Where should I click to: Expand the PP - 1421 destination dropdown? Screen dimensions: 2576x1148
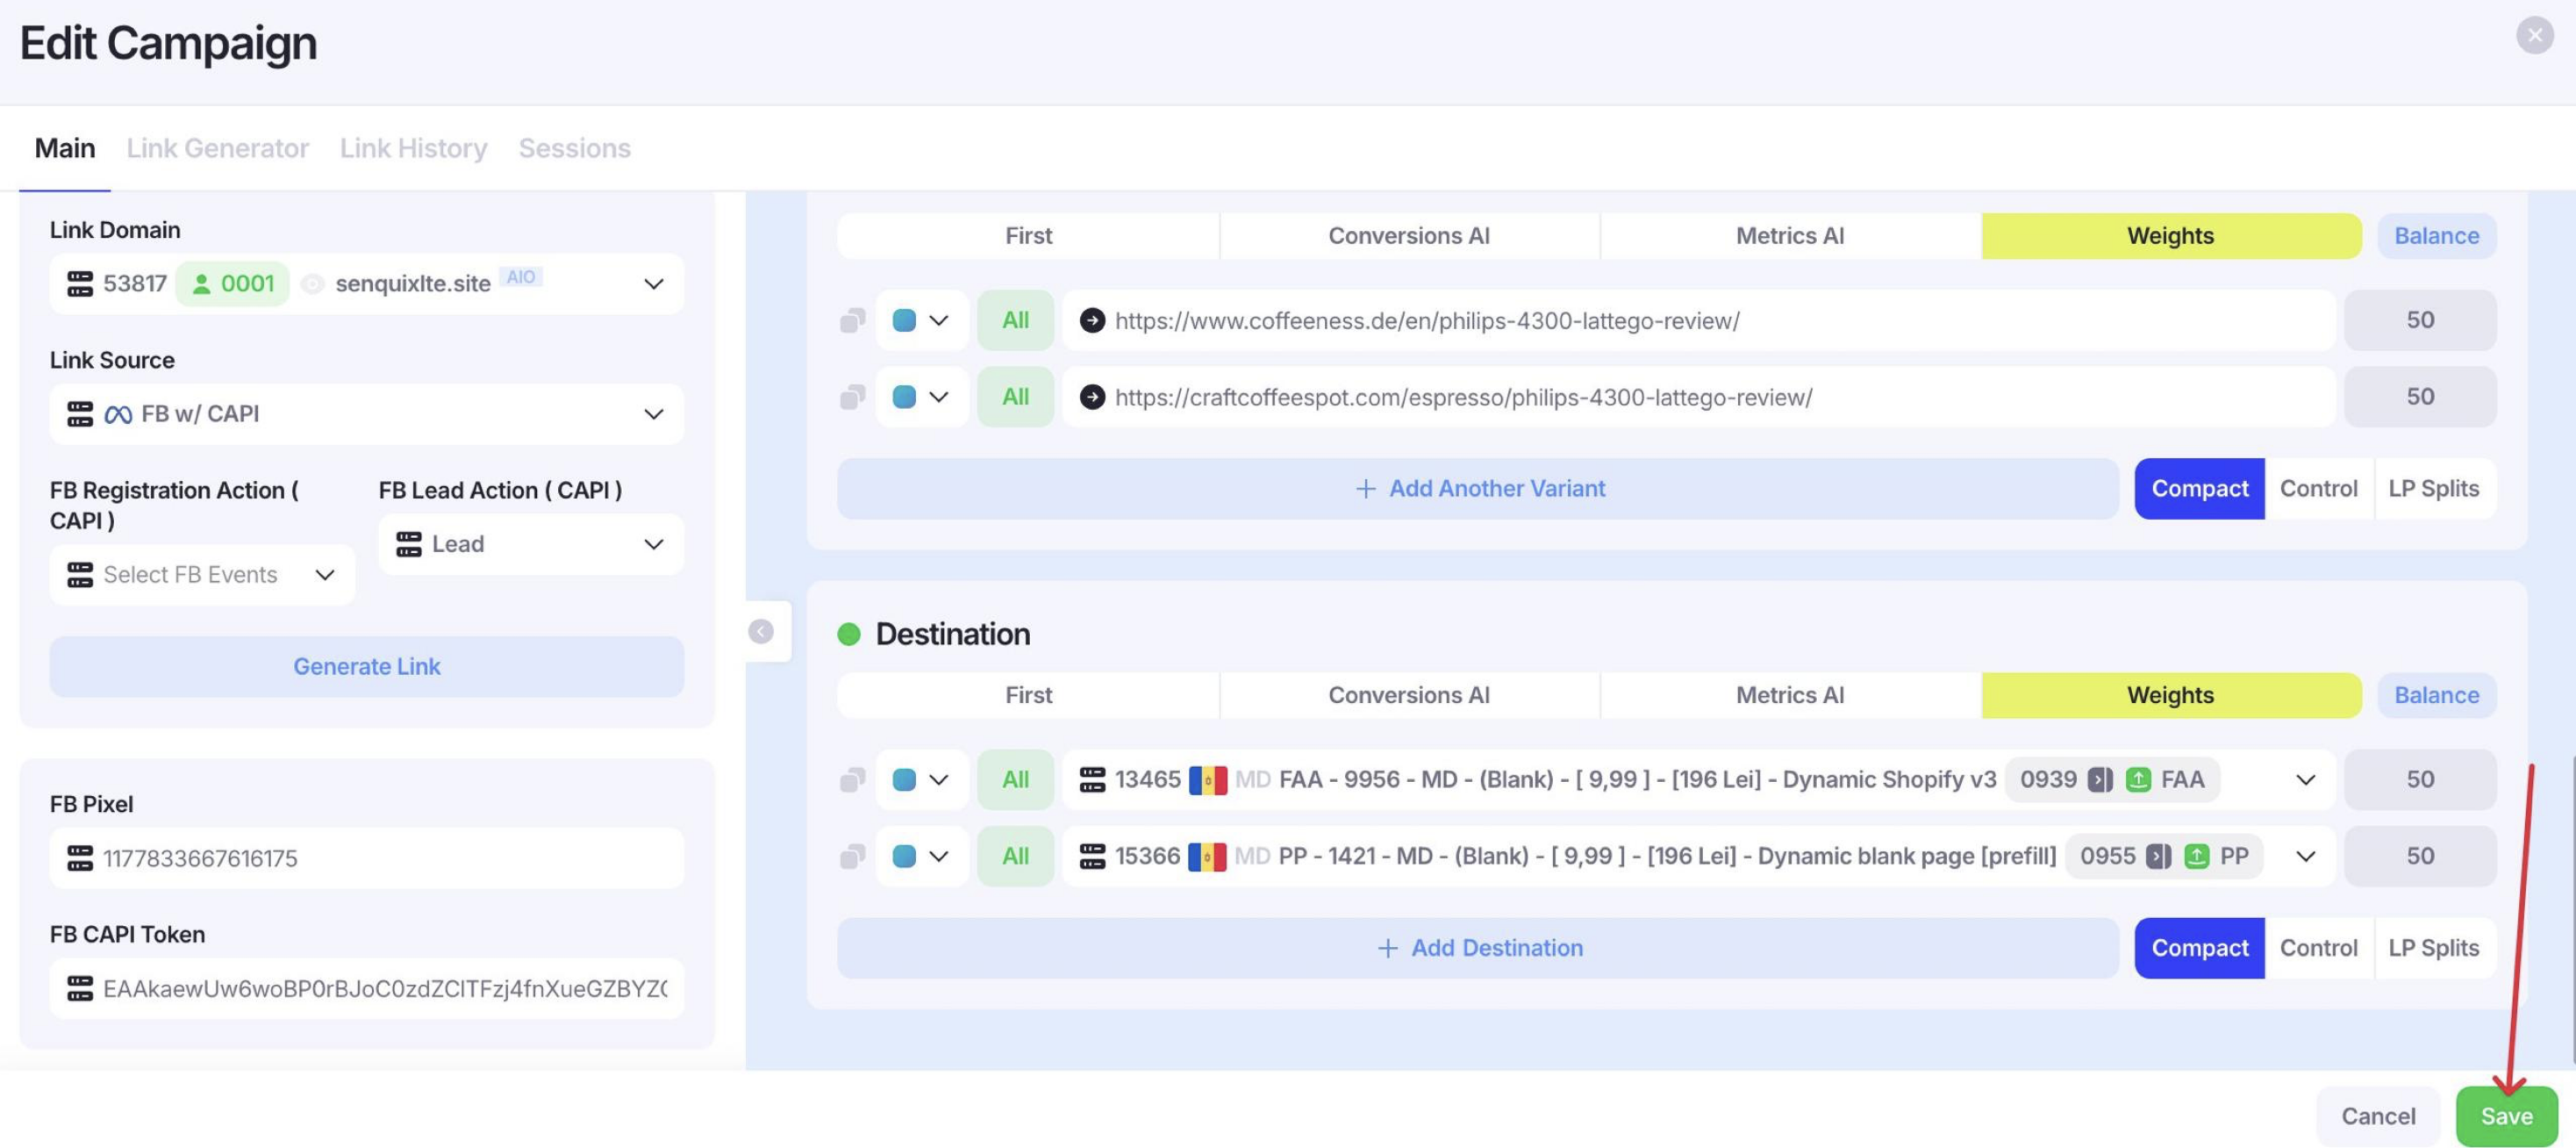pyautogui.click(x=2305, y=857)
